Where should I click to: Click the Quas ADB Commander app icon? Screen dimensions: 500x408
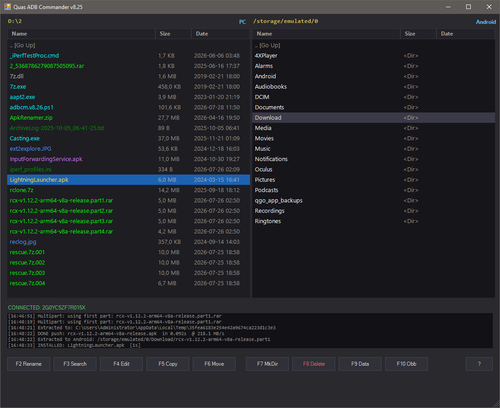point(7,7)
